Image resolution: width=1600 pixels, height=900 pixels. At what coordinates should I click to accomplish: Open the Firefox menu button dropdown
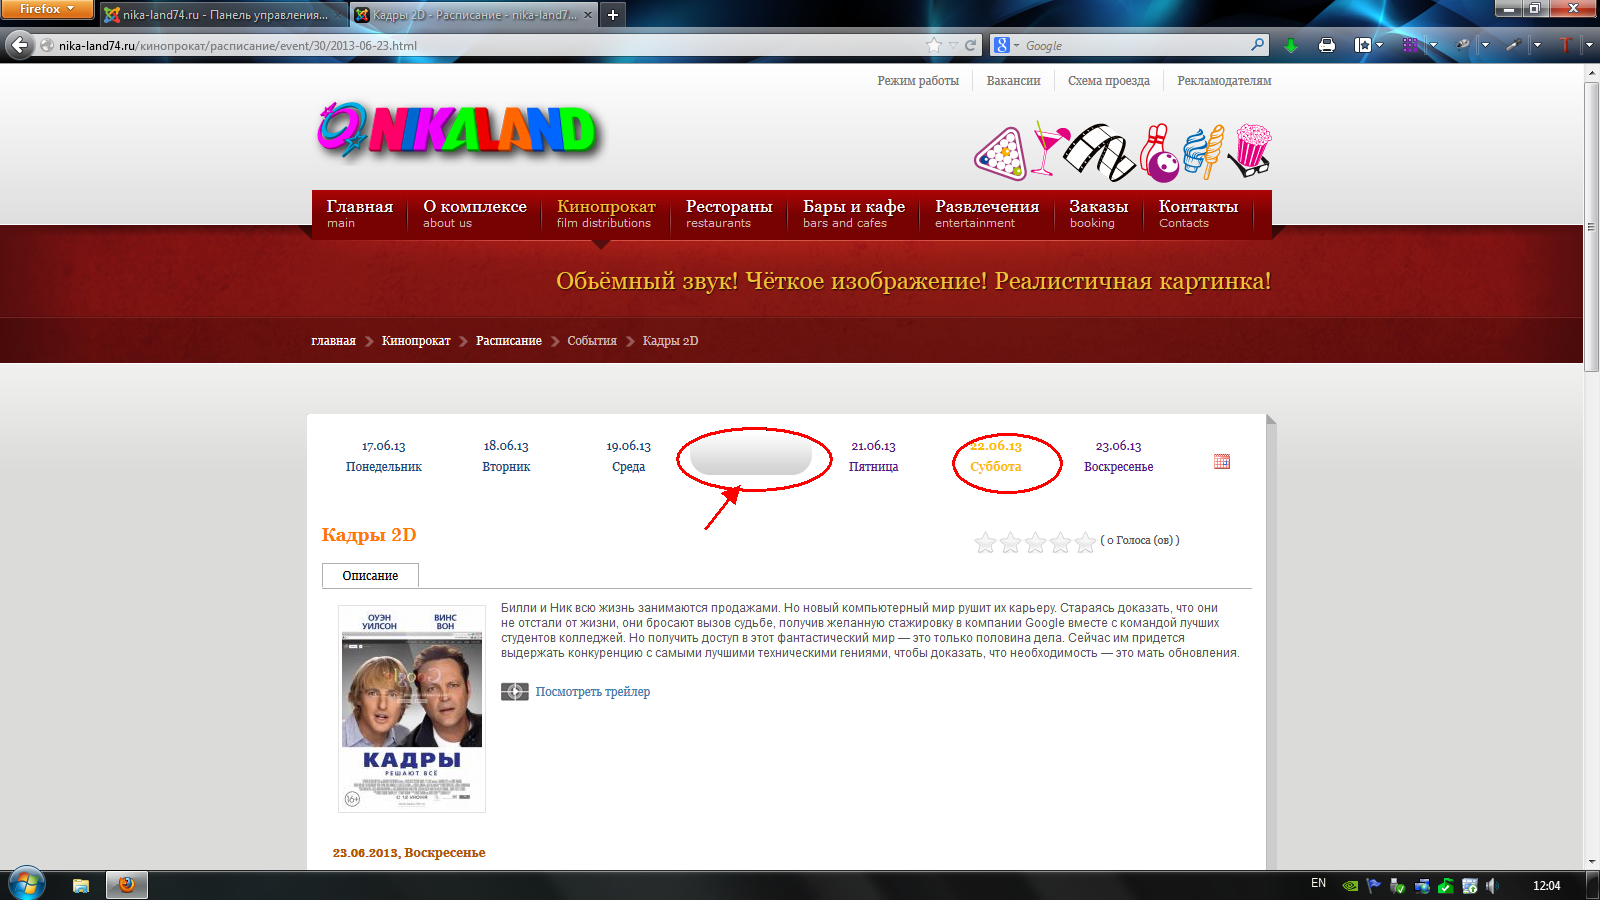pyautogui.click(x=46, y=9)
